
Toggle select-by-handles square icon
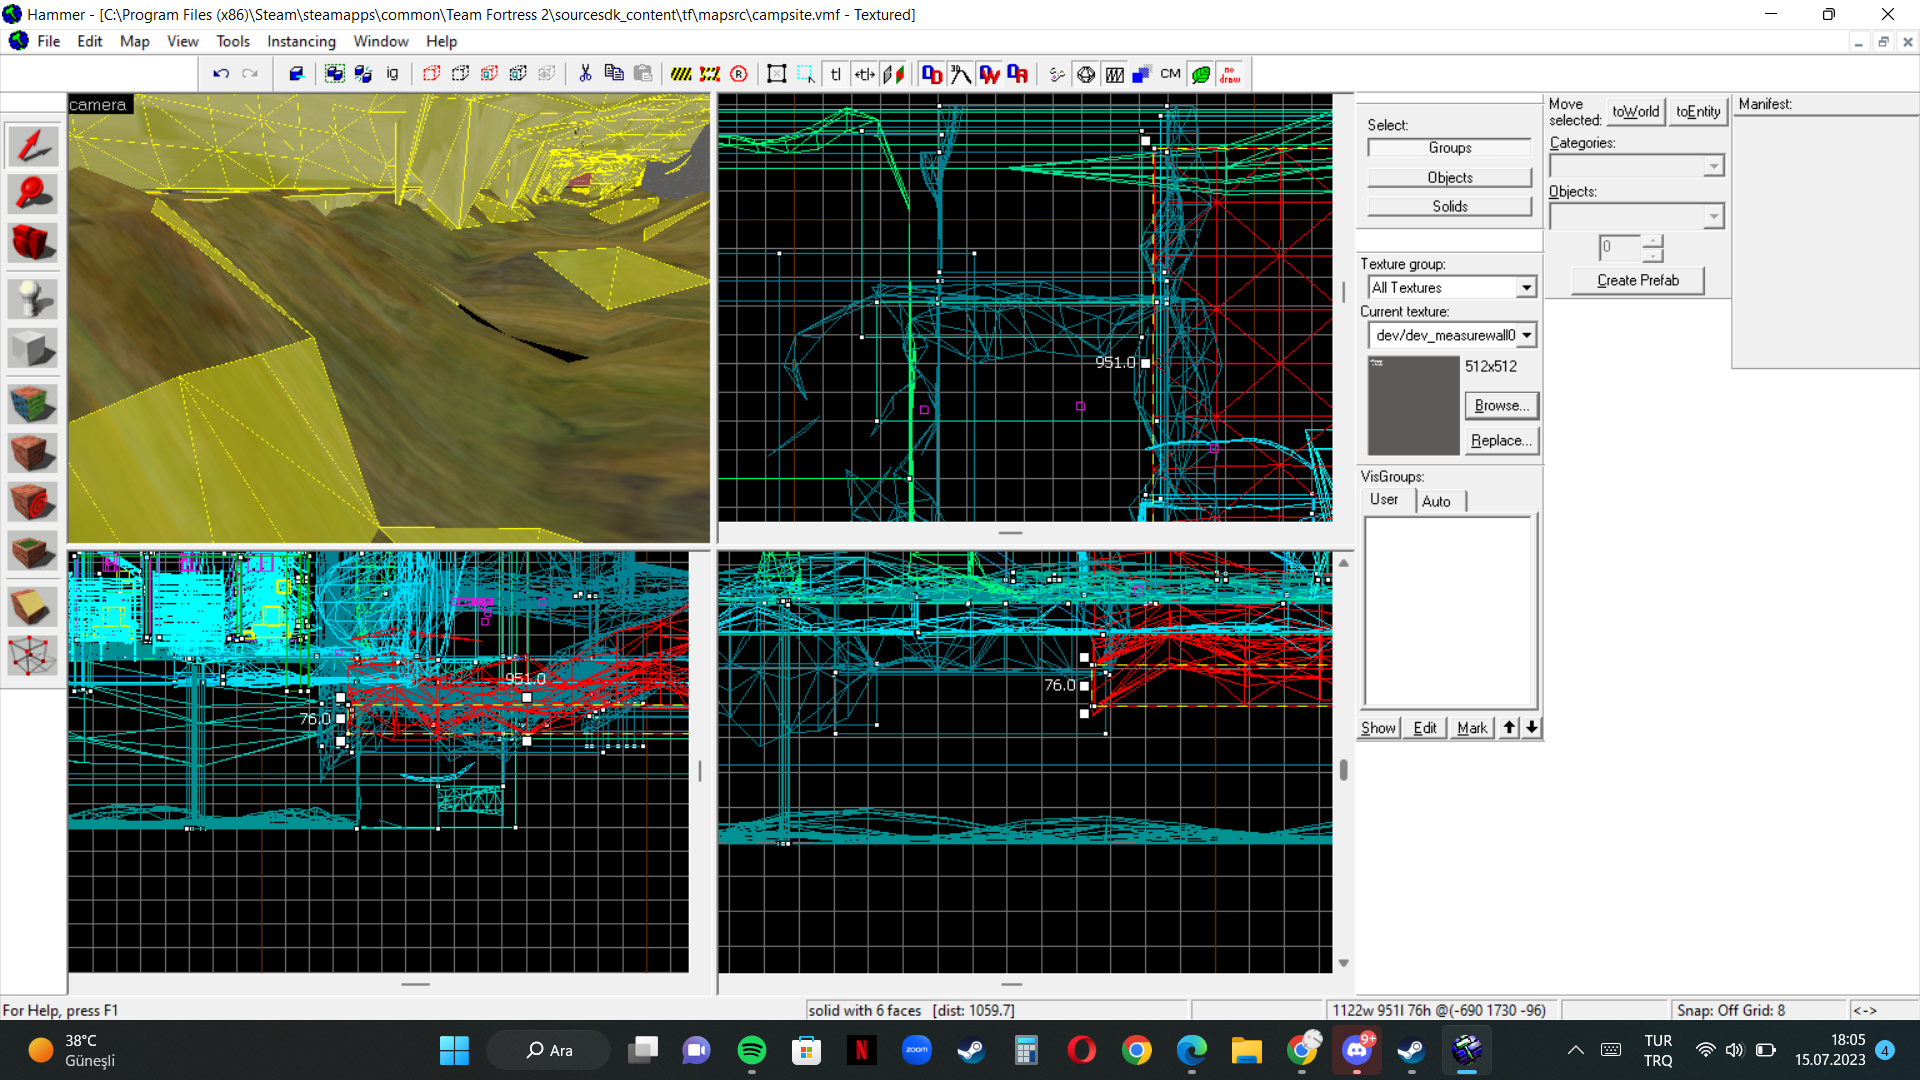click(x=777, y=74)
